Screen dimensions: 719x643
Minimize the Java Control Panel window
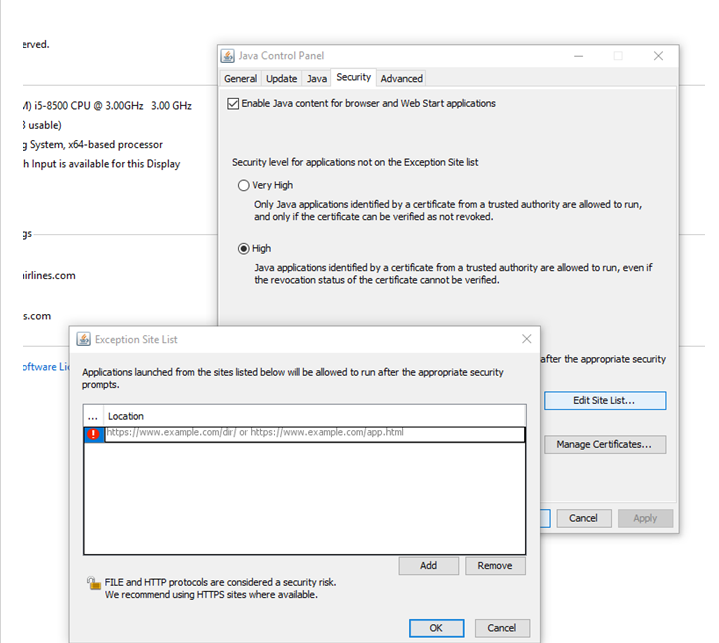point(579,56)
